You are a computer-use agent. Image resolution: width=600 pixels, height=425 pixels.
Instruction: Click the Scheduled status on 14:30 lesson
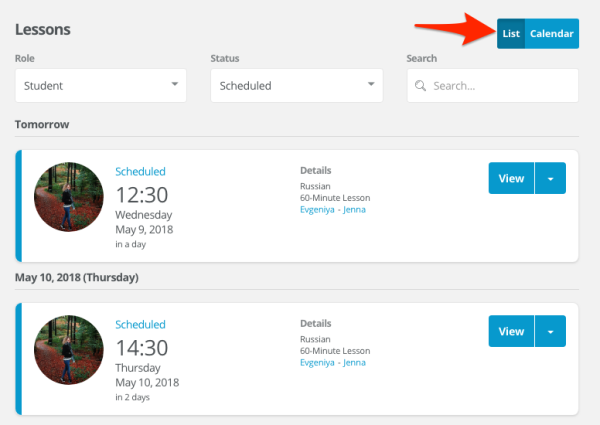140,324
